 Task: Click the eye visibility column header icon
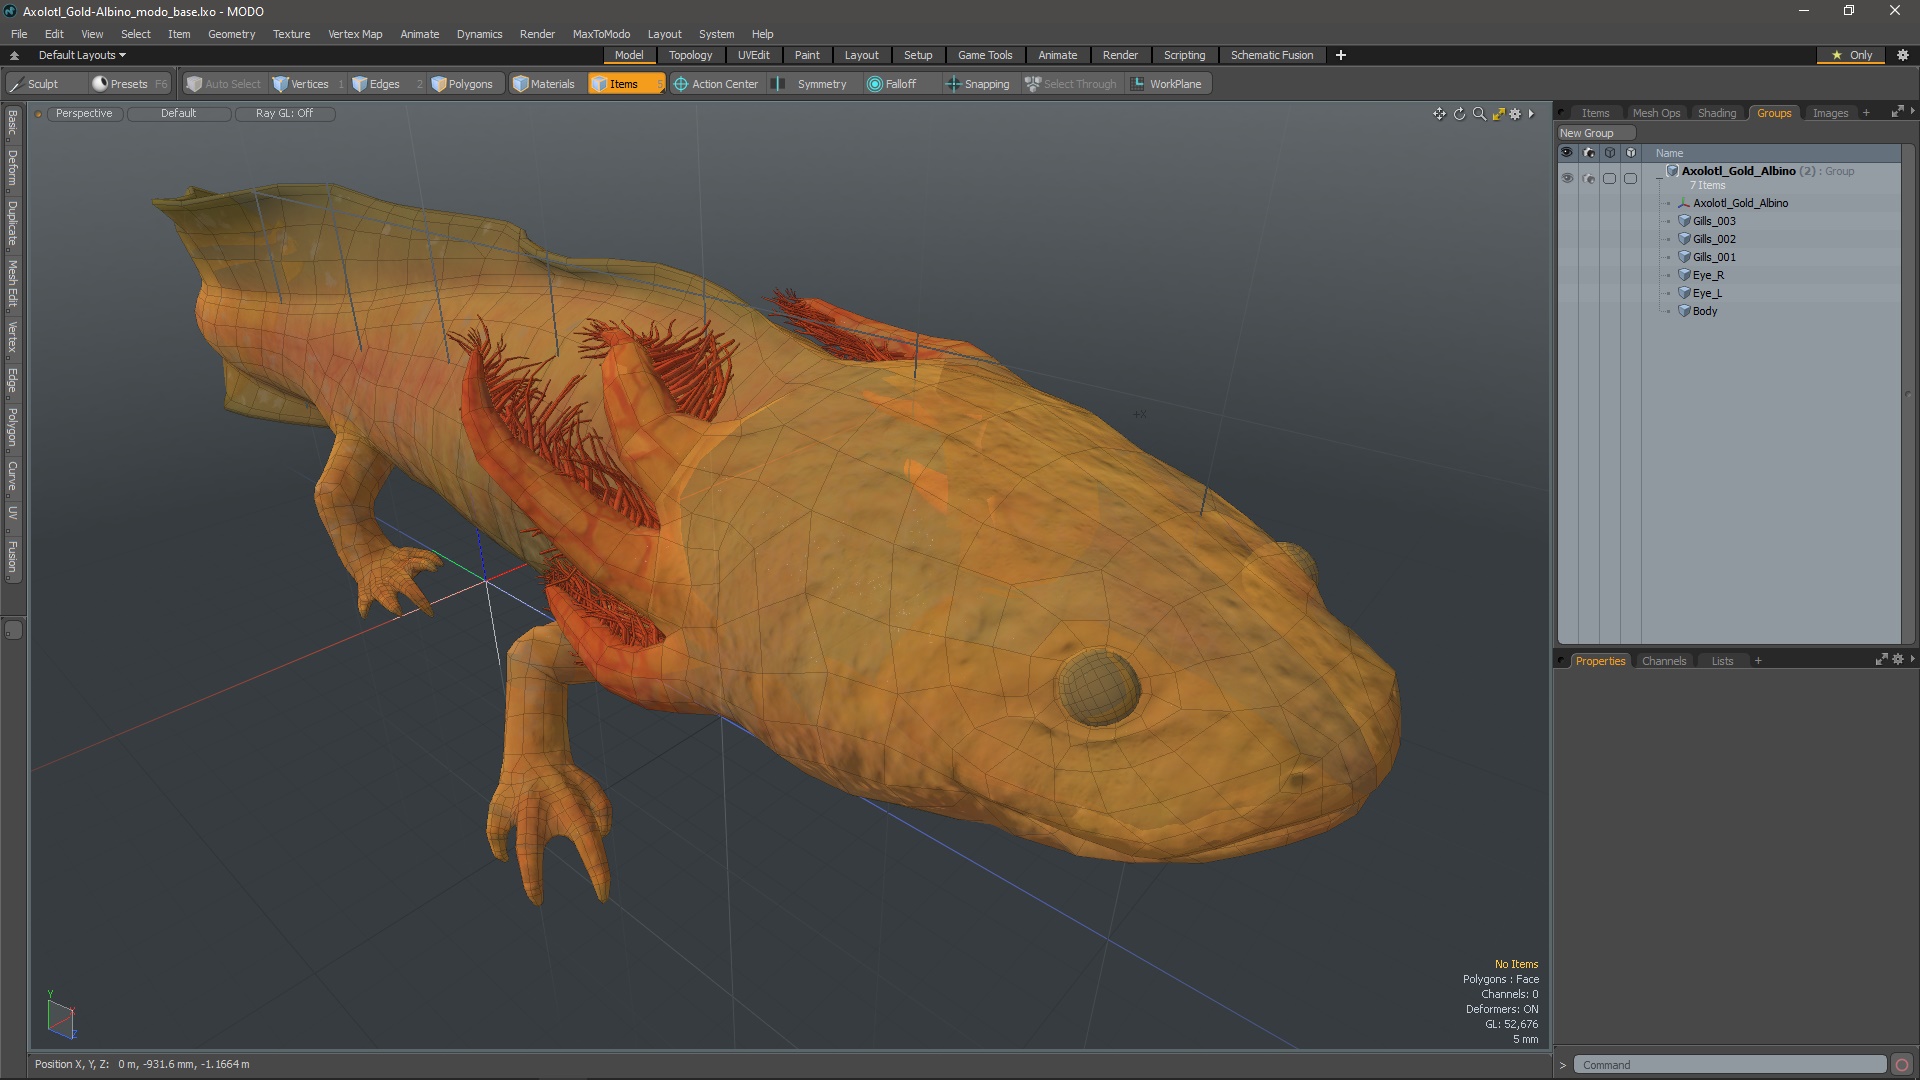click(1567, 153)
